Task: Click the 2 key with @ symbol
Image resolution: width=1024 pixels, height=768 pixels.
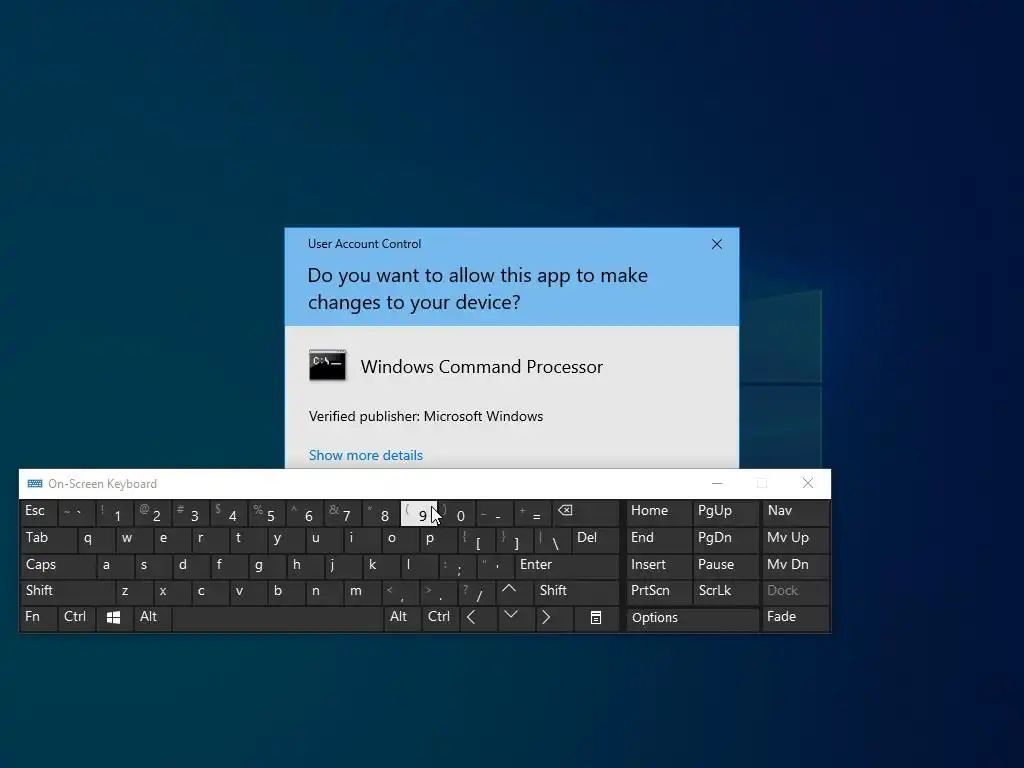Action: coord(152,513)
